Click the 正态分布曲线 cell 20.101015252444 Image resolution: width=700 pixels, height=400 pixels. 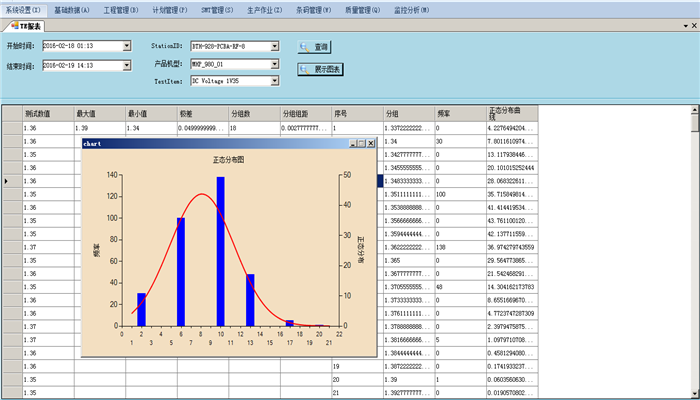click(512, 167)
